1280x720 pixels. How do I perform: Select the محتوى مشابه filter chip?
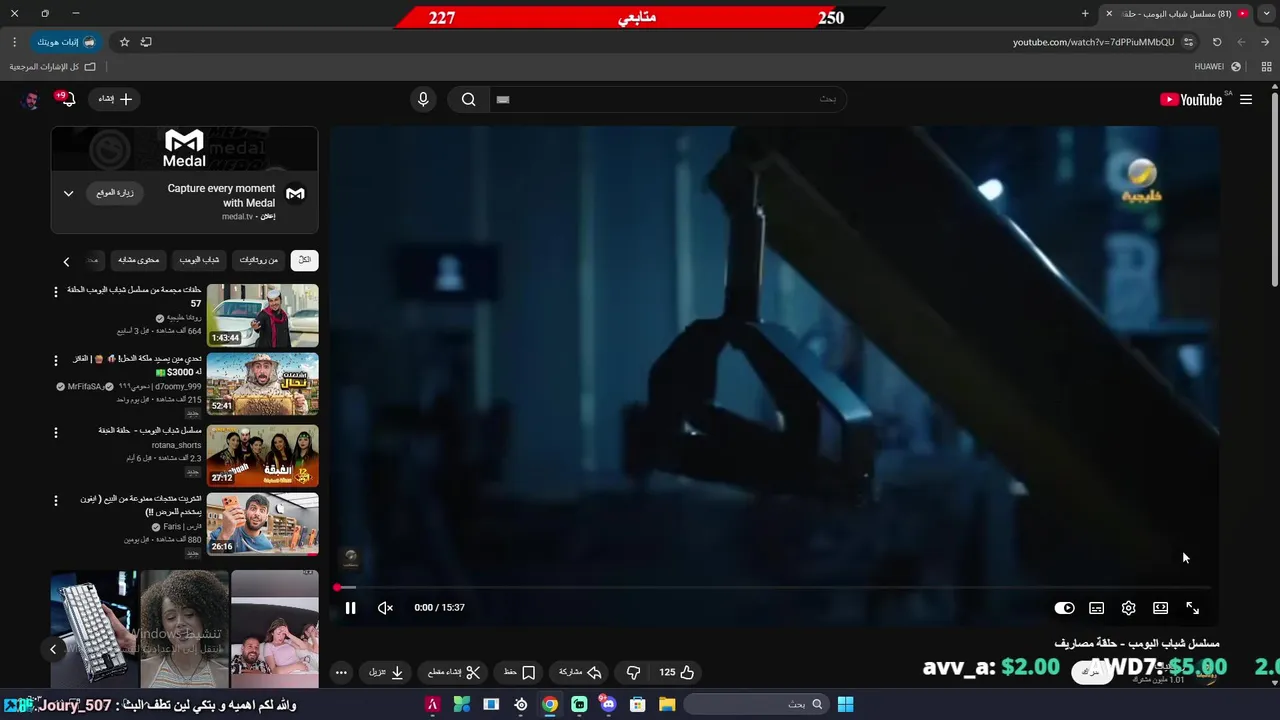(139, 260)
